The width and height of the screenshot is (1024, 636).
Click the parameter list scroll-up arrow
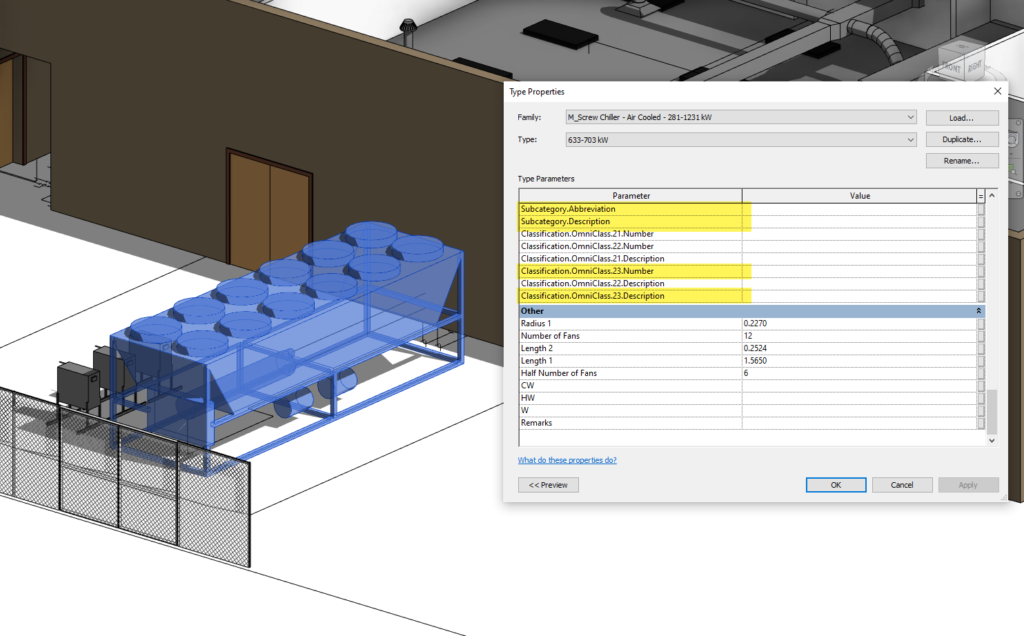[991, 195]
